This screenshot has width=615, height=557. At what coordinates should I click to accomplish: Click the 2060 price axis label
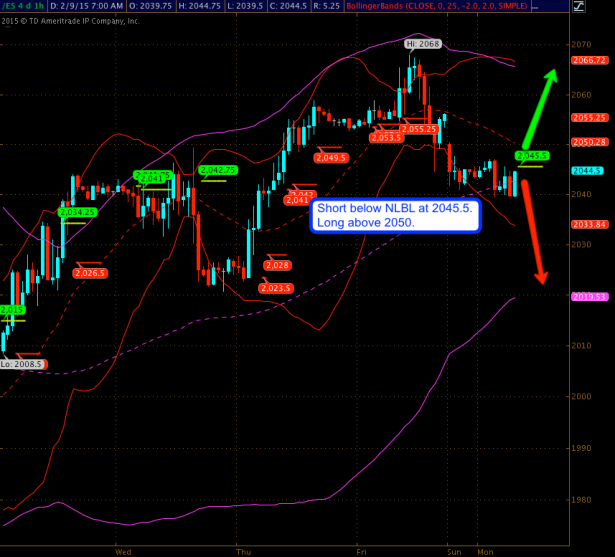click(581, 95)
